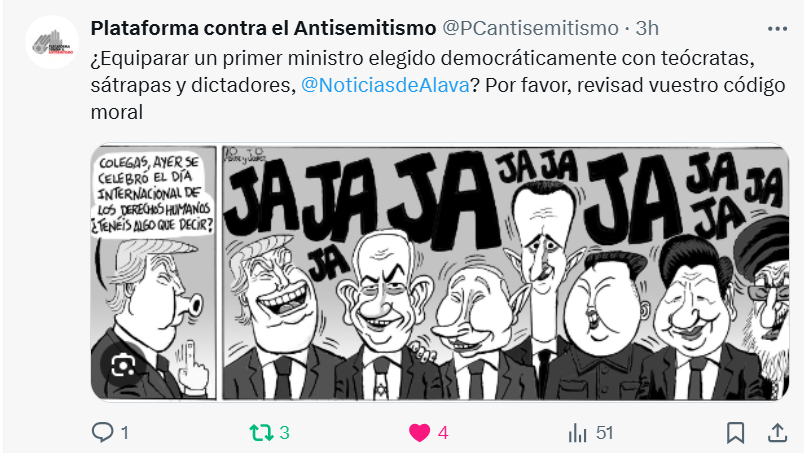Image resolution: width=804 pixels, height=453 pixels.
Task: Open the view analytics bar-chart icon
Action: coord(577,433)
